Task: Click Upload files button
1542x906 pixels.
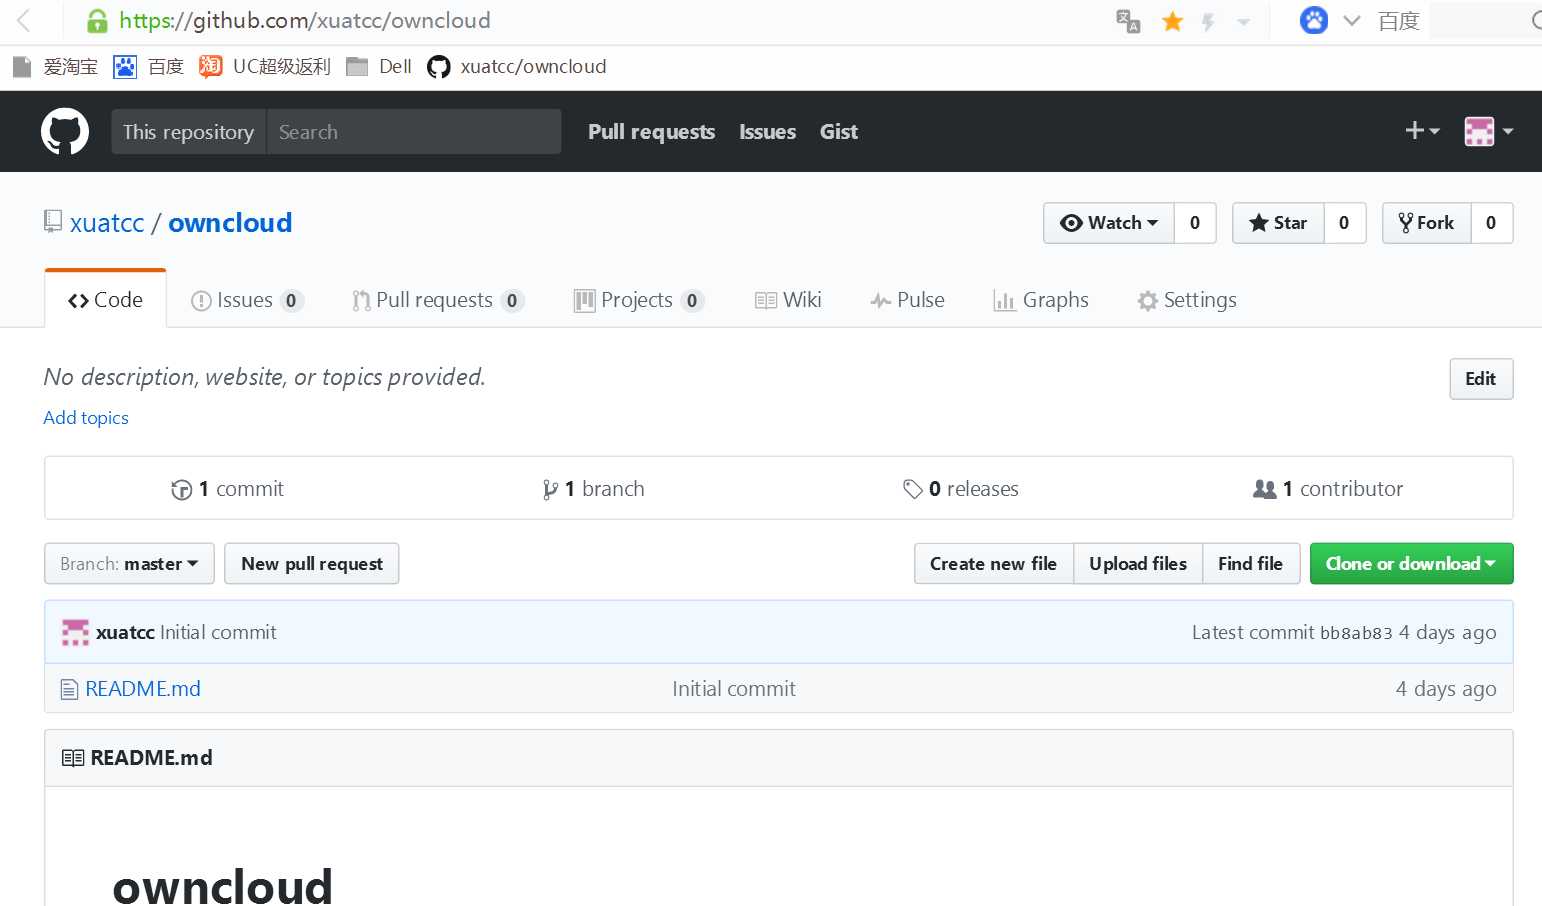Action: coord(1138,564)
